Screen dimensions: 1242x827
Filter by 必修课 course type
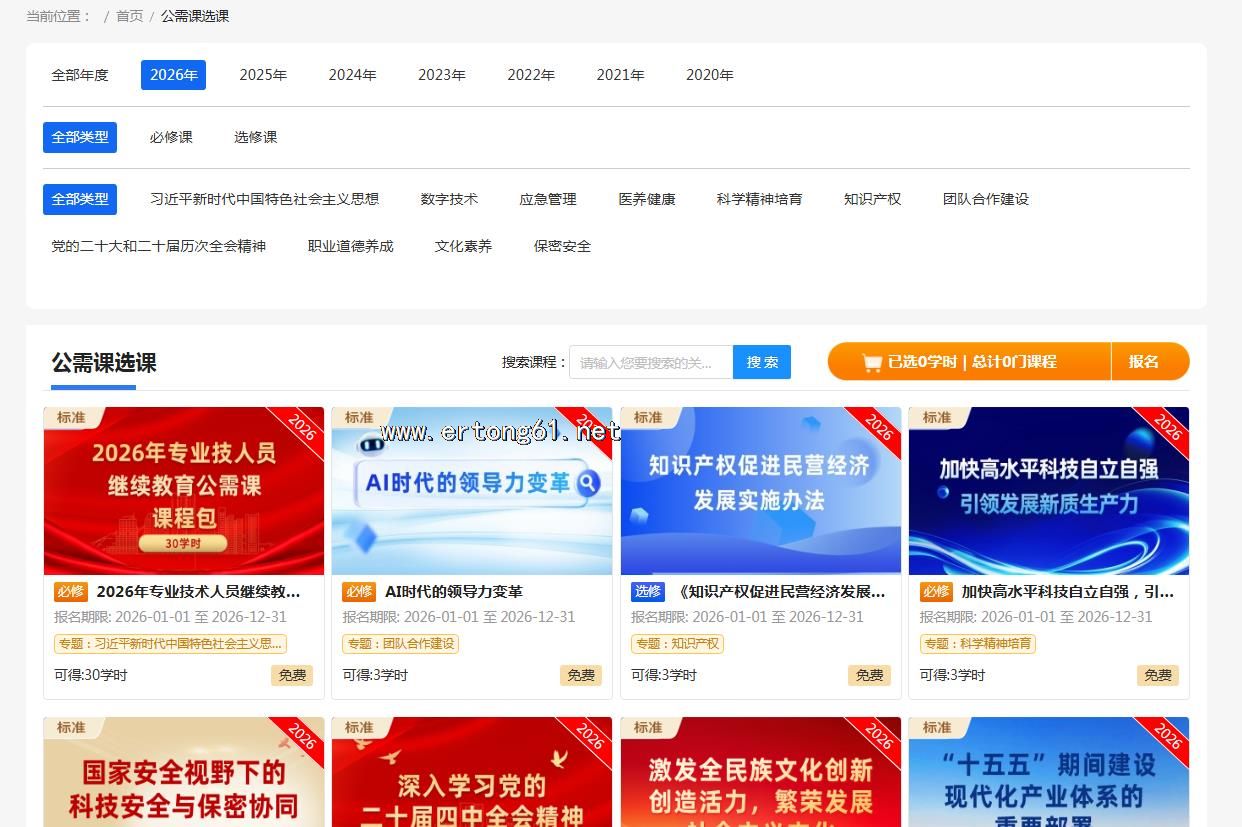(x=171, y=137)
